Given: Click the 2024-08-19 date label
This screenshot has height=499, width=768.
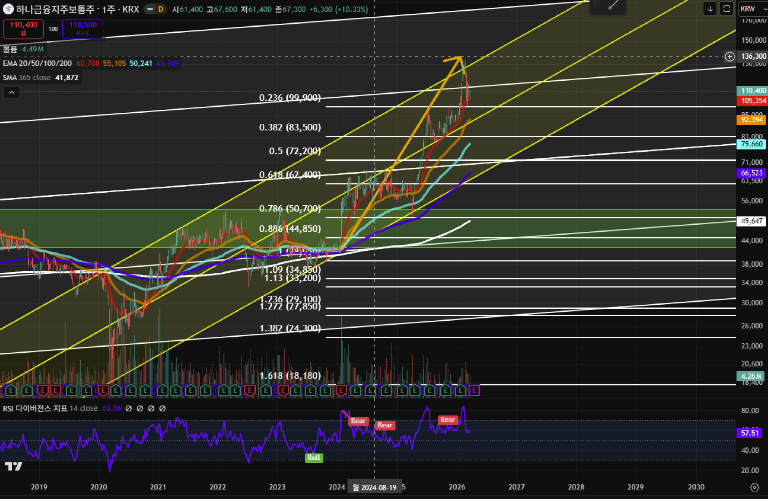Looking at the screenshot, I should pos(375,487).
